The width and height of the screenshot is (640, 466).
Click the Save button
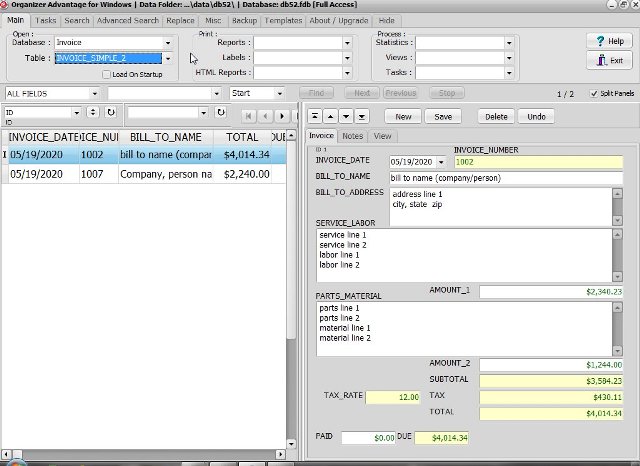(x=443, y=117)
